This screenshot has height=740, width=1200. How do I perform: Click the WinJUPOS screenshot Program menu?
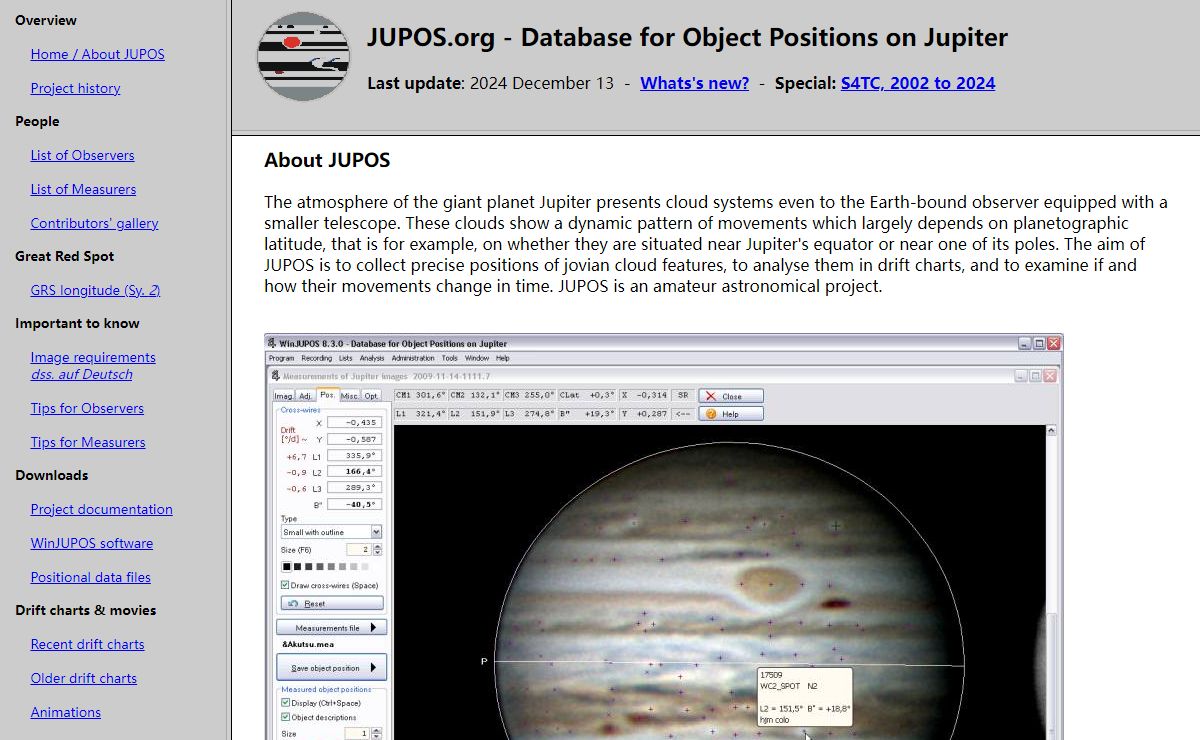click(281, 358)
